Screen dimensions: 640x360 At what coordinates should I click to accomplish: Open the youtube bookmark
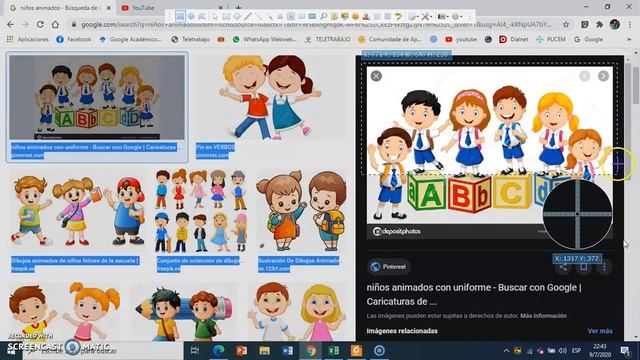(x=461, y=39)
